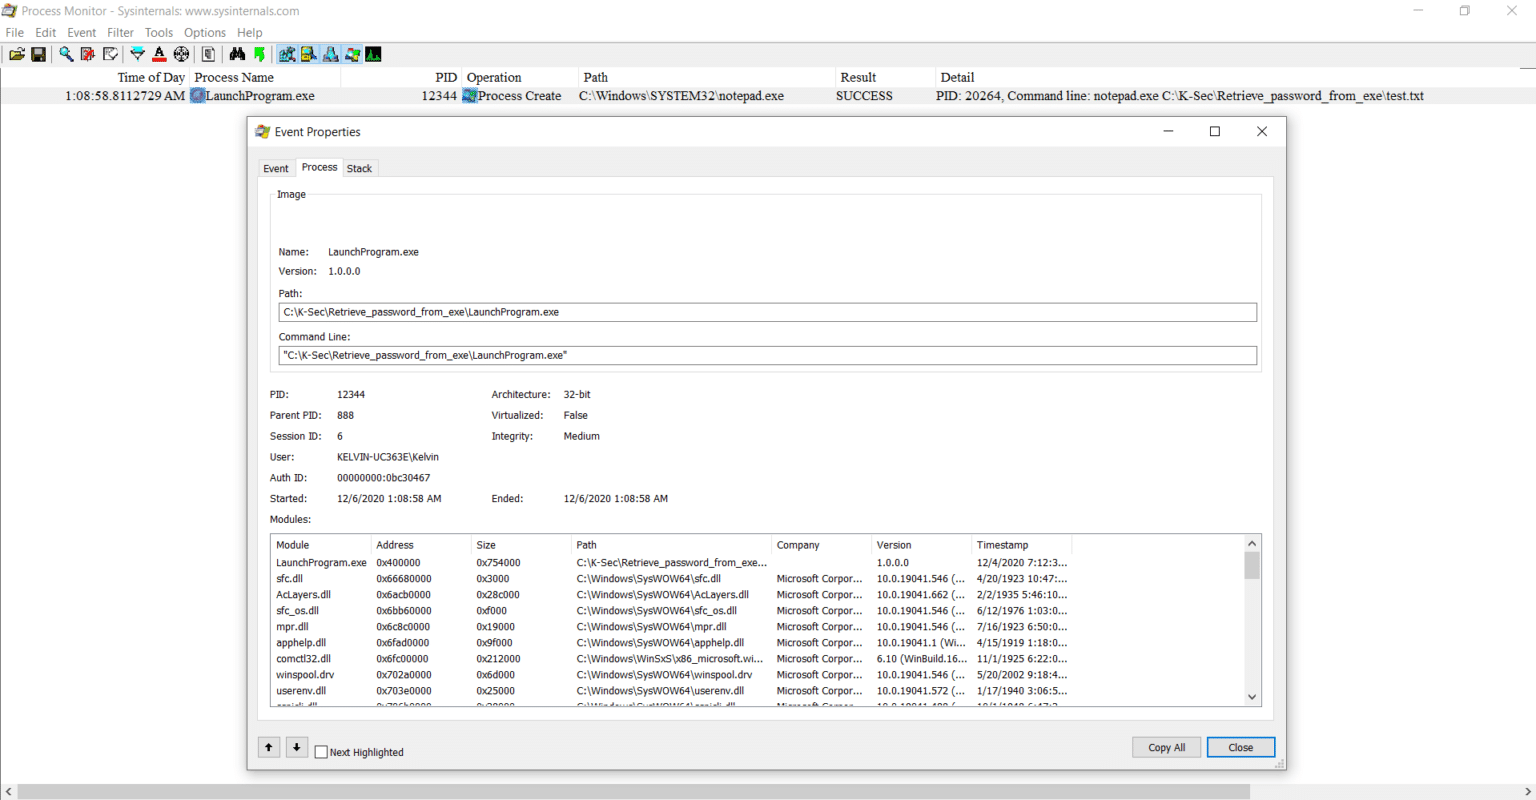Enable the Next Highlighted checkbox
Viewport: 1536px width, 800px height.
point(321,752)
